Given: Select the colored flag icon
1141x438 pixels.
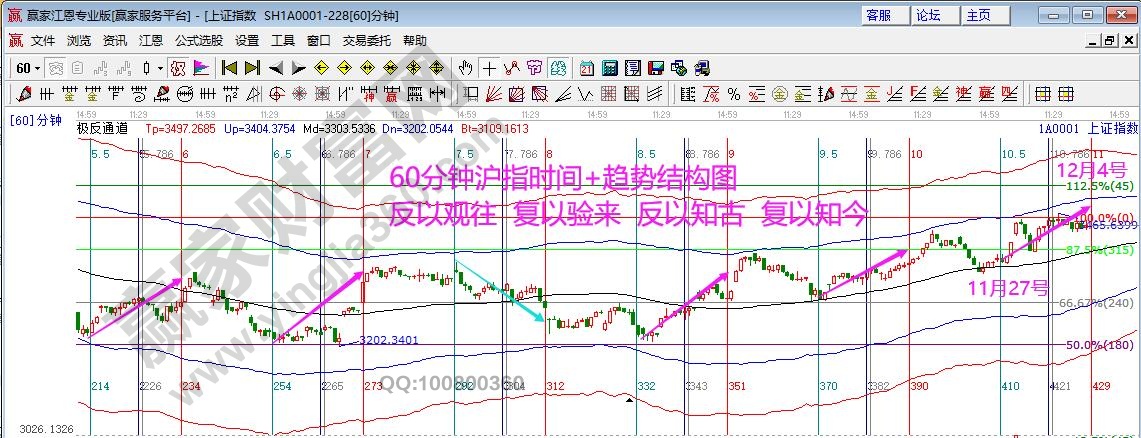Looking at the screenshot, I should click(201, 68).
